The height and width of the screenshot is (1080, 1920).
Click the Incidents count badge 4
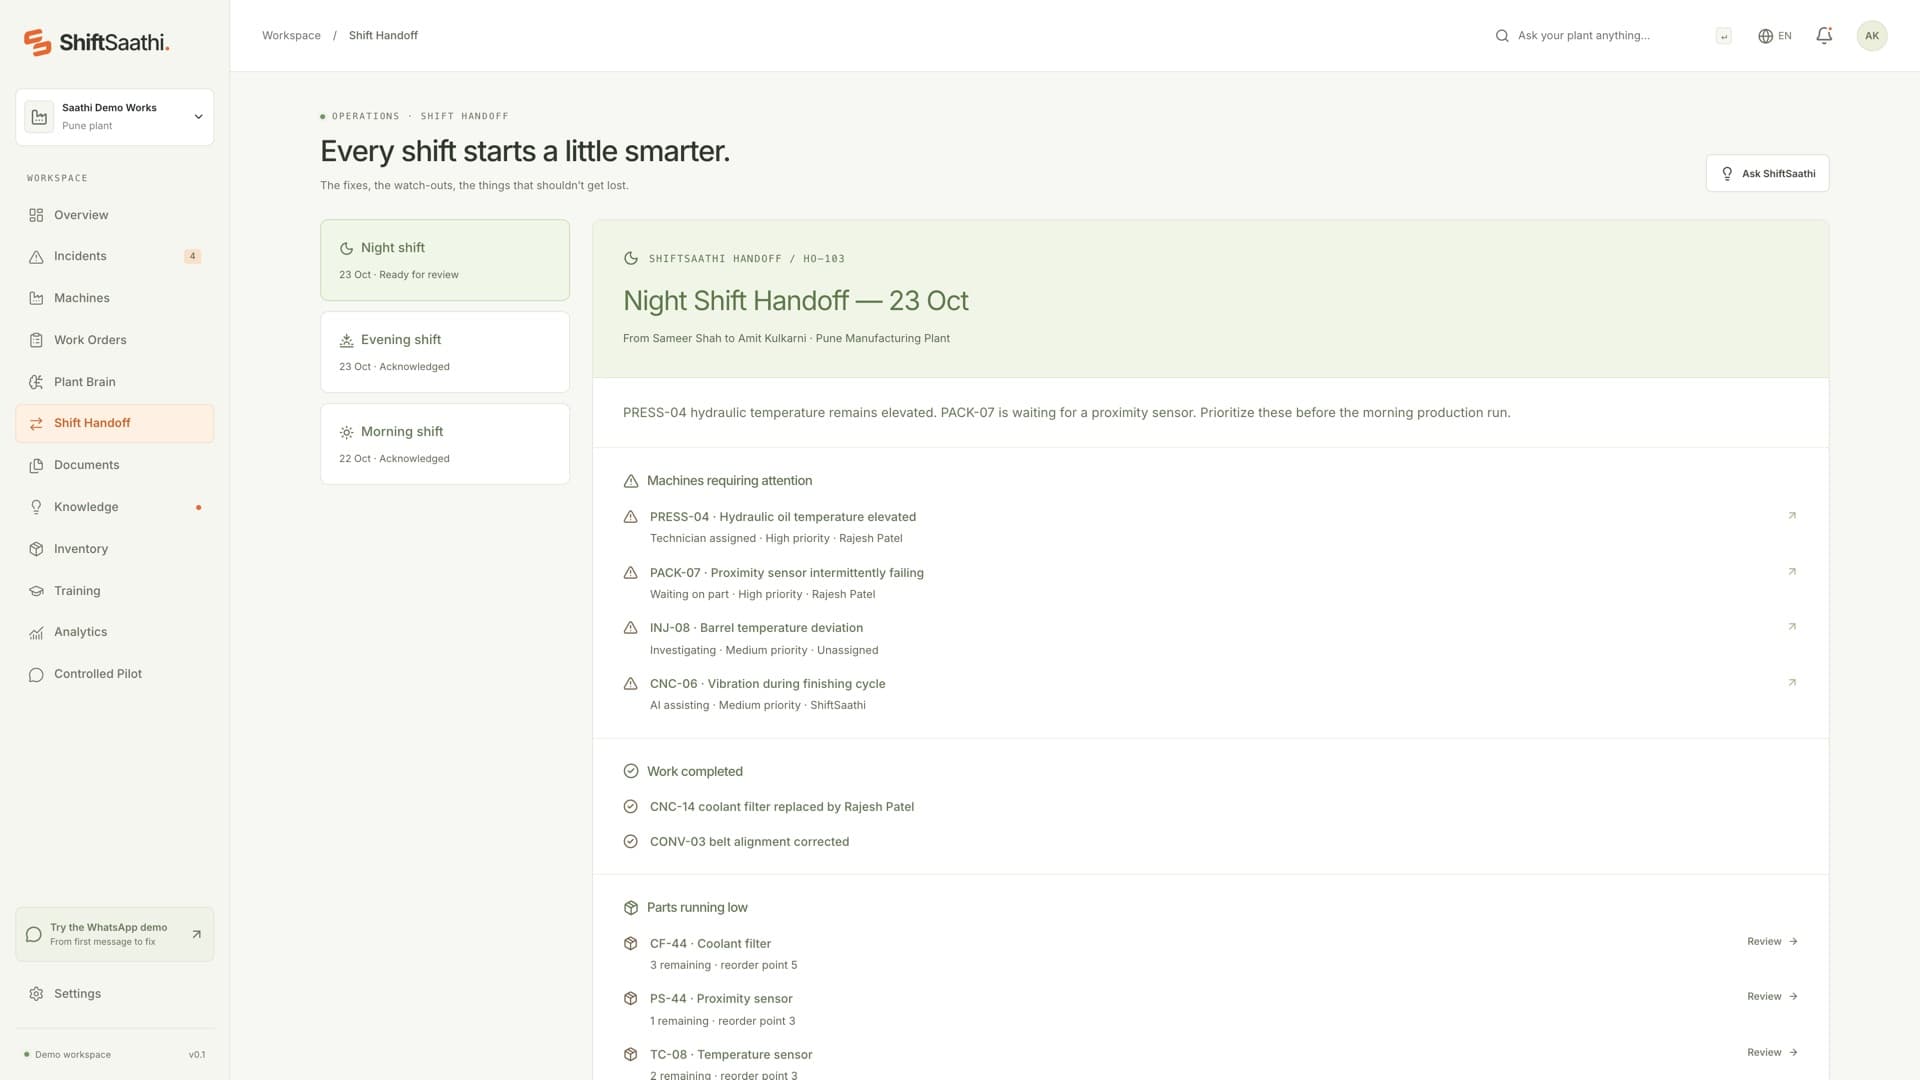click(193, 256)
